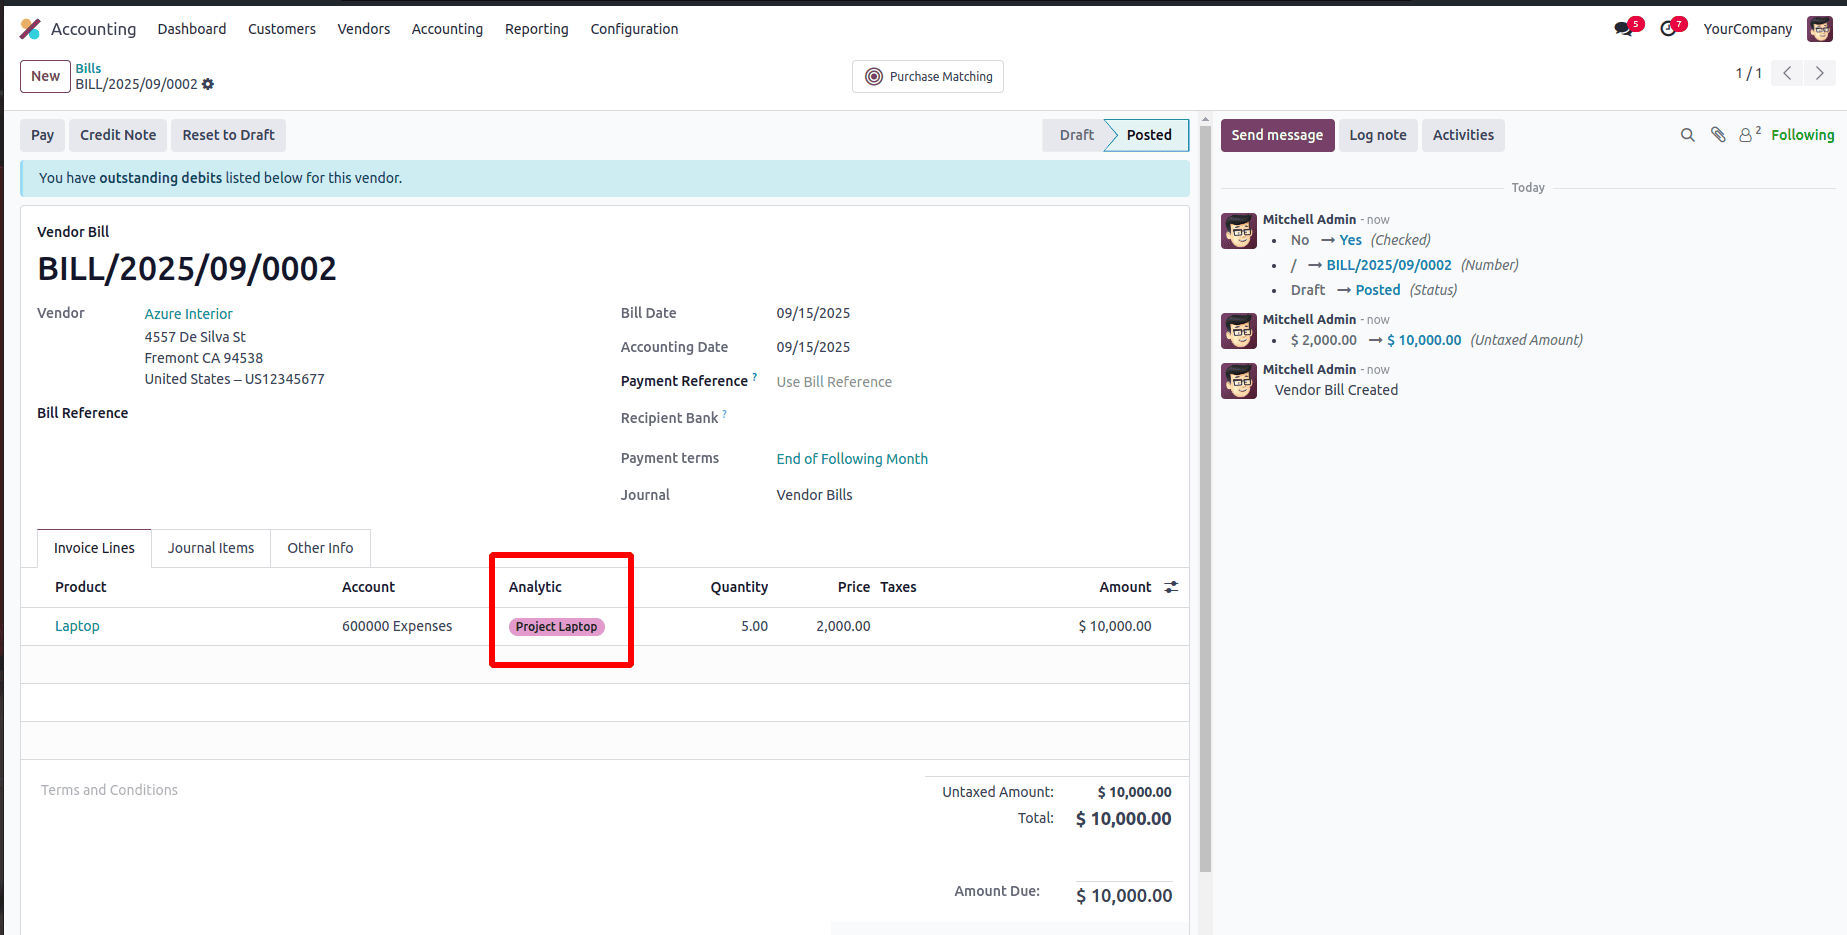1847x935 pixels.
Task: Select the Draft status stage
Action: tap(1076, 135)
